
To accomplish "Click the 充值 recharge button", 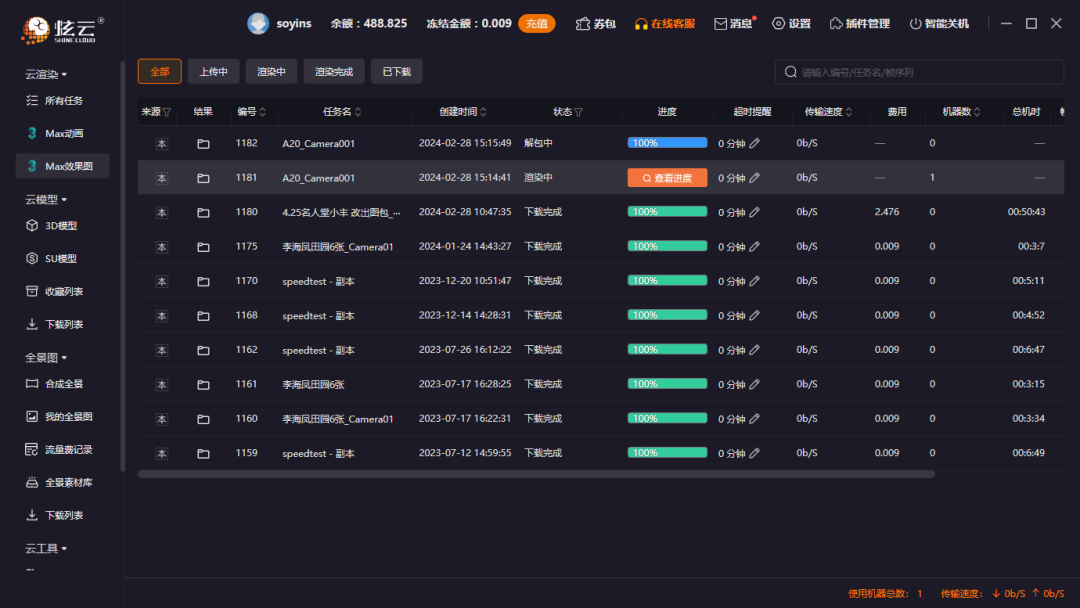I will (536, 24).
